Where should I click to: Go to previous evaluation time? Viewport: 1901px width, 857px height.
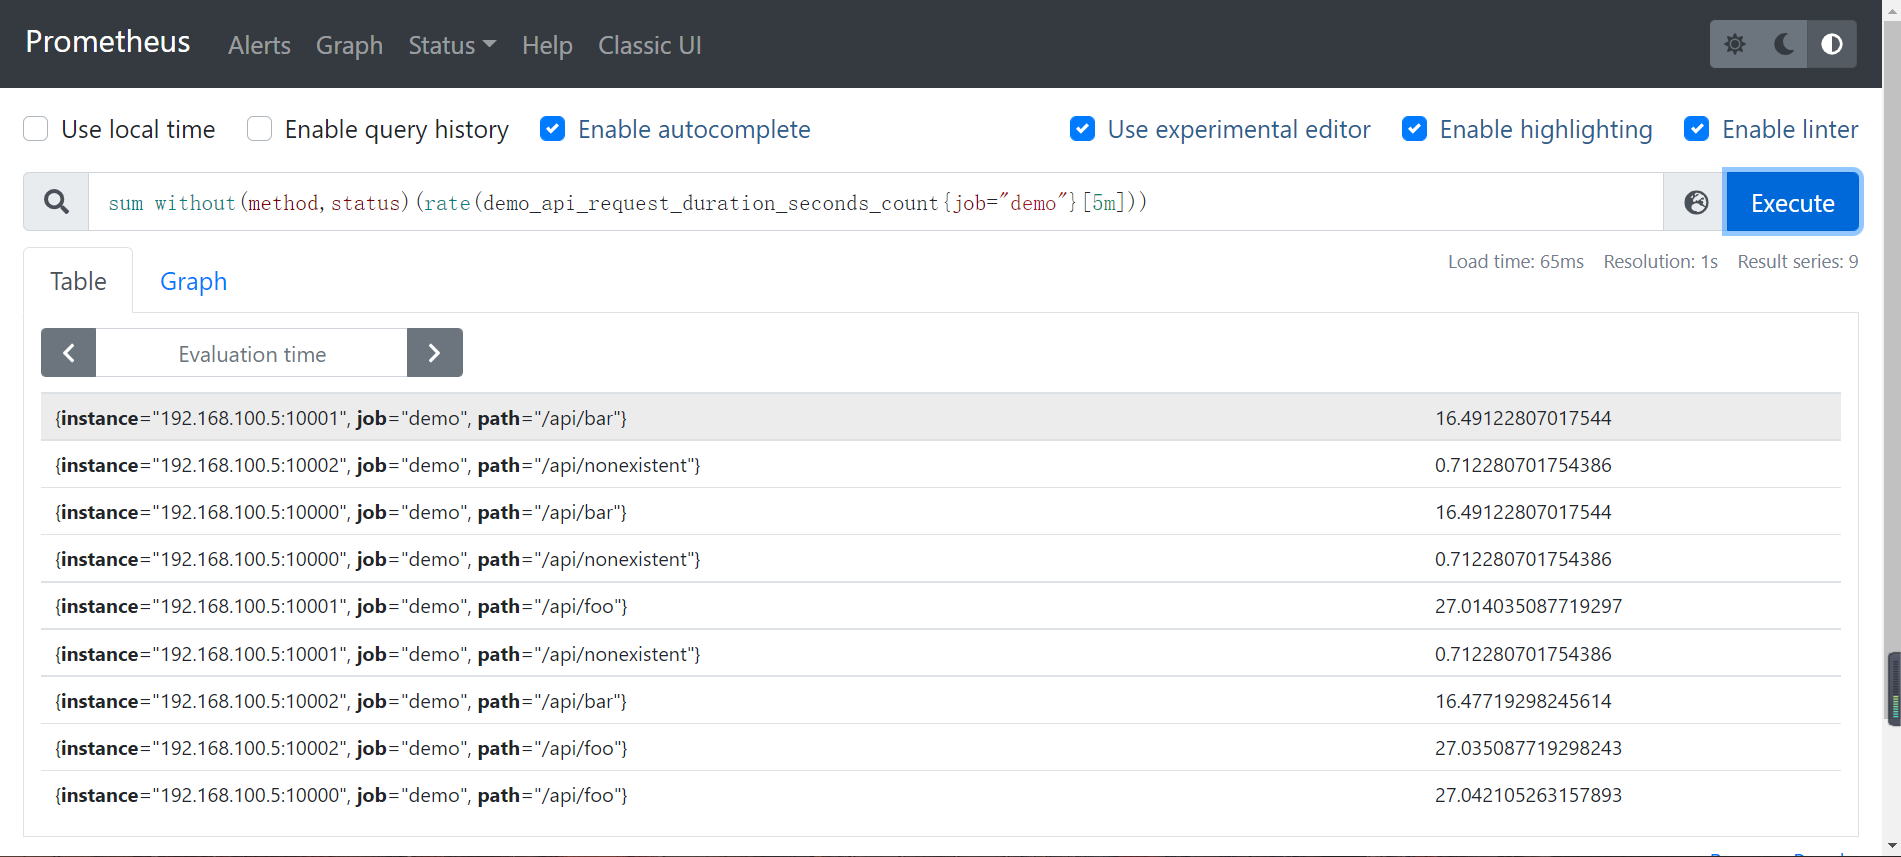(68, 353)
